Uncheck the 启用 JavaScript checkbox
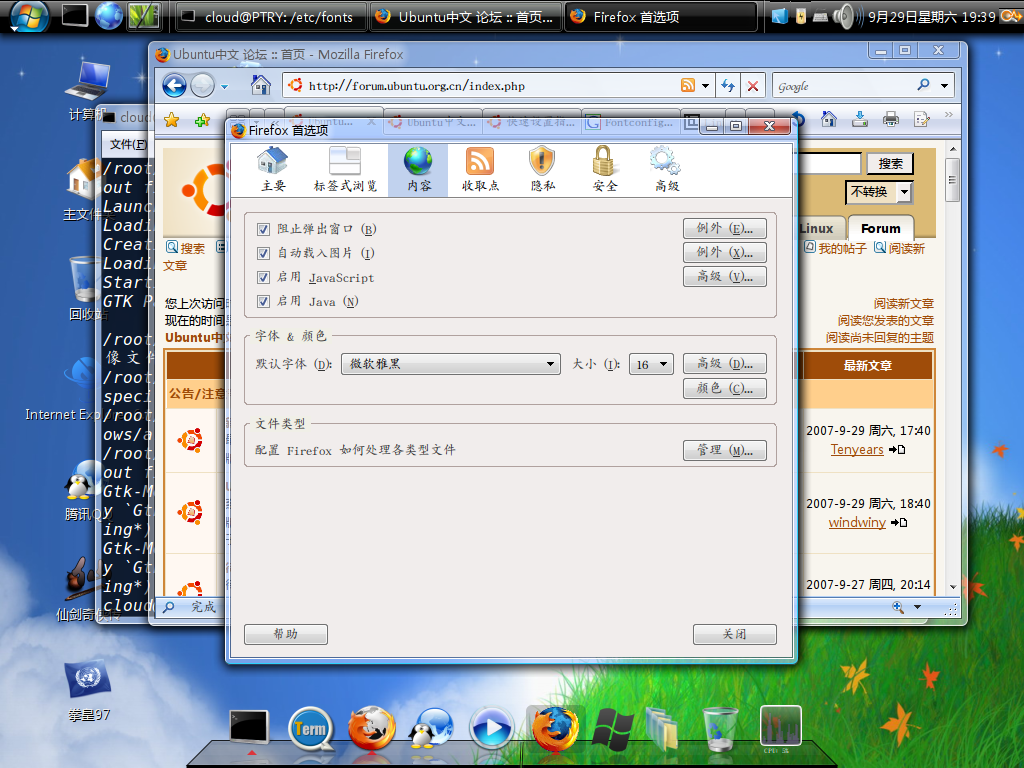 click(263, 278)
